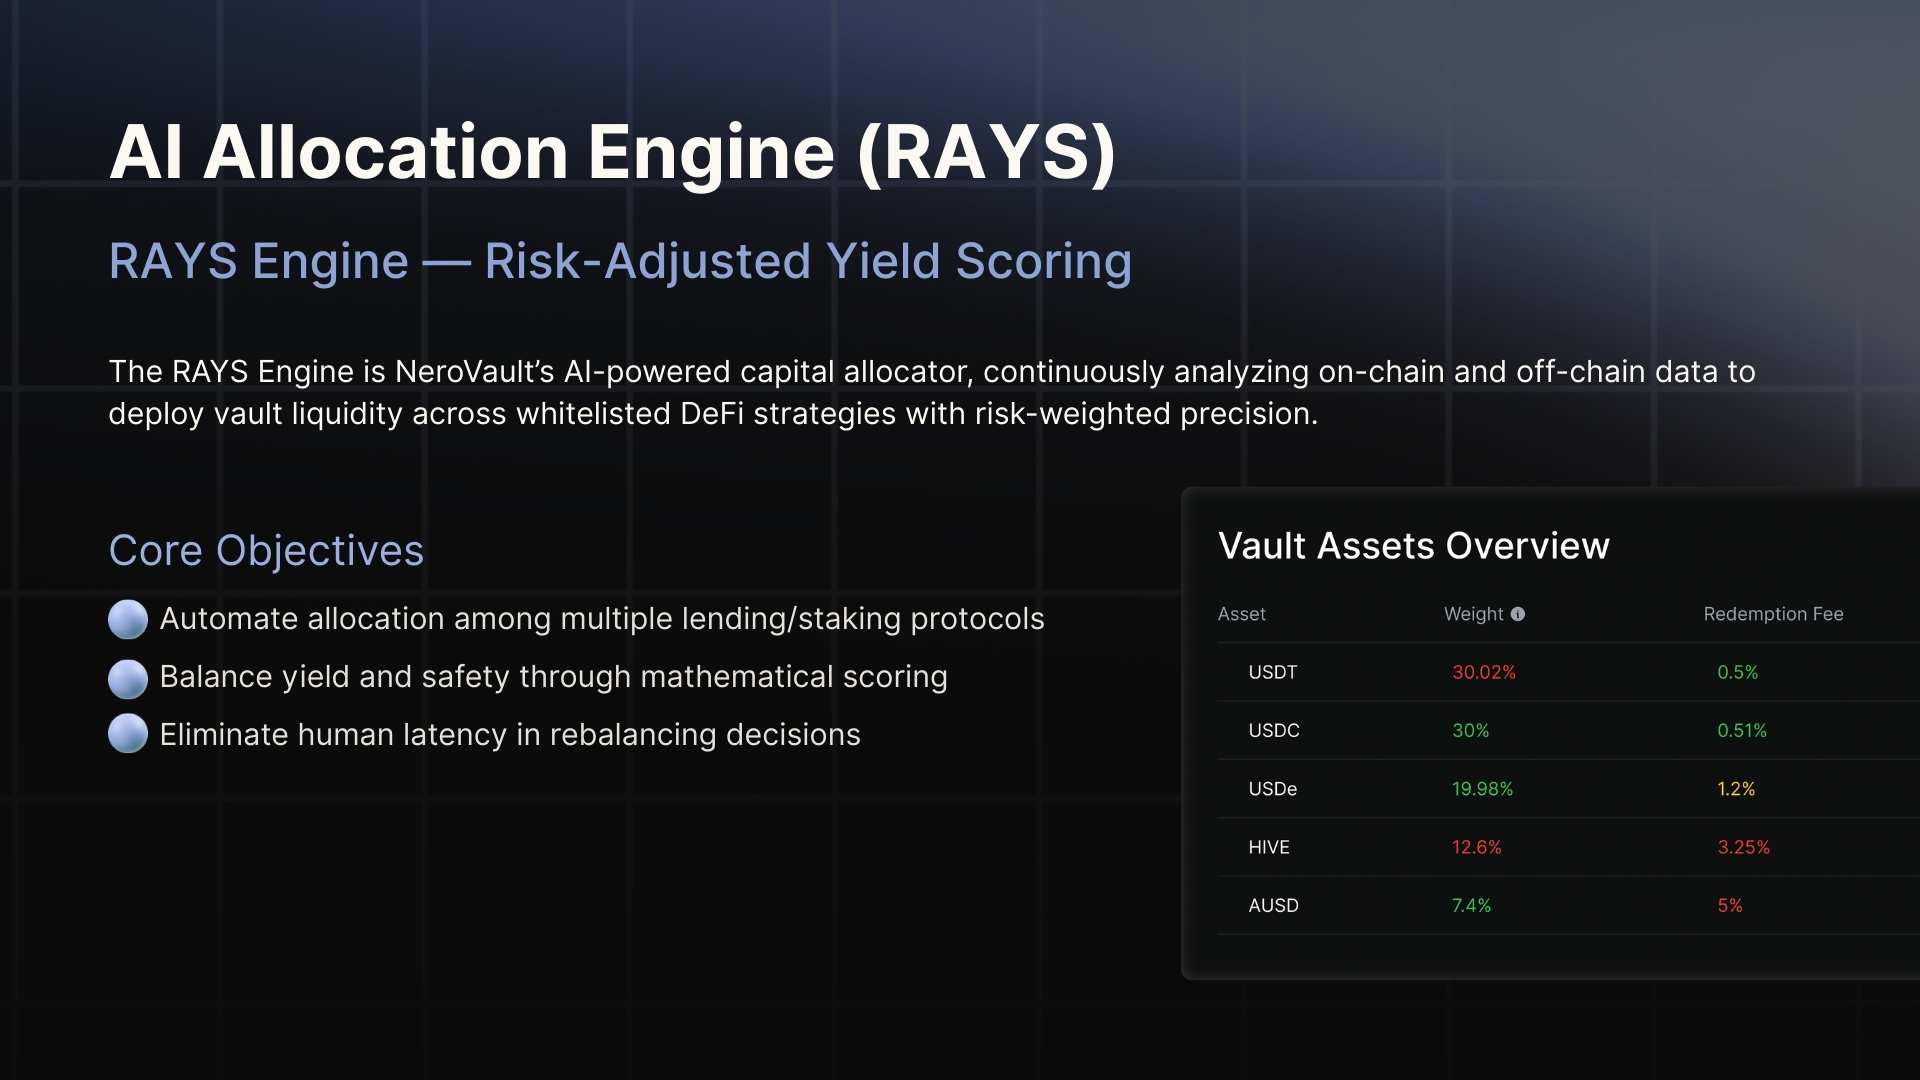Open the Vault Assets Overview panel header
Image resolution: width=1920 pixels, height=1080 pixels.
[x=1413, y=546]
